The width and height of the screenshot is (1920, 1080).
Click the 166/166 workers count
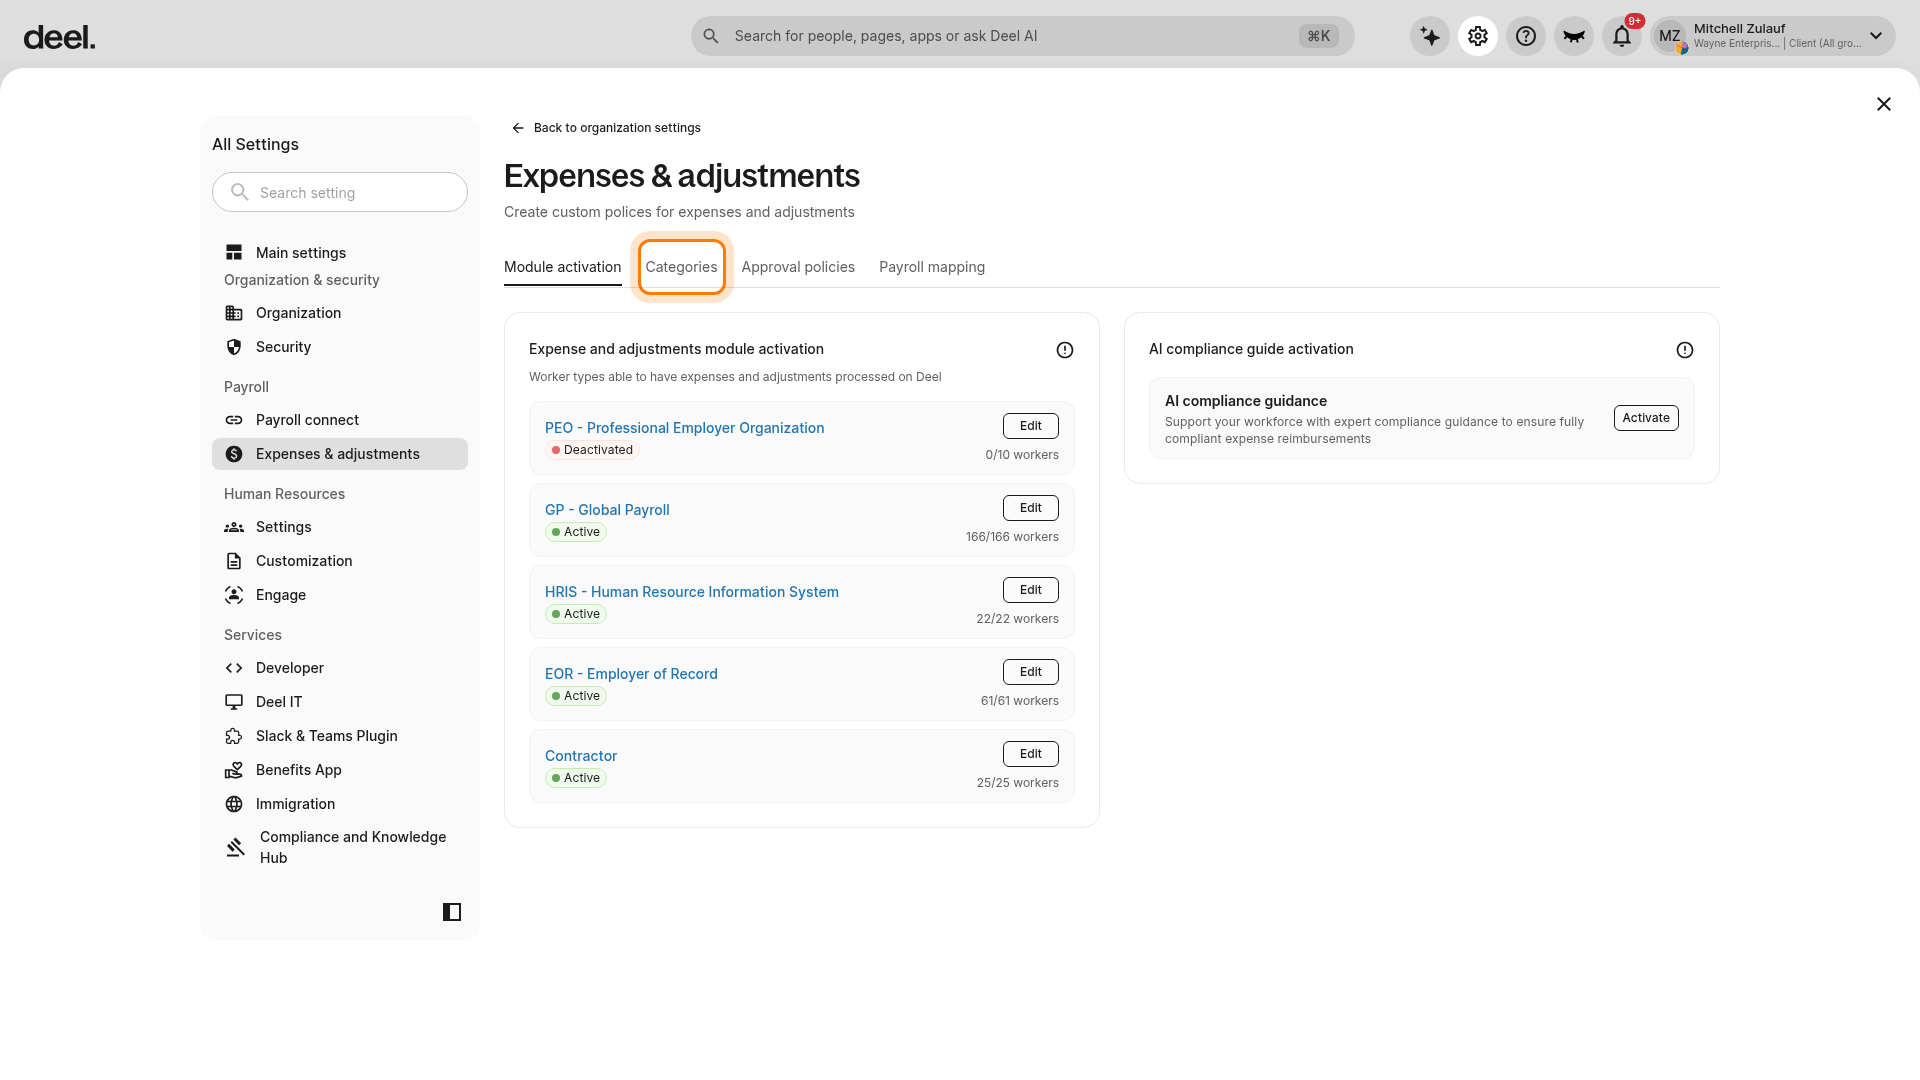[x=1012, y=537]
